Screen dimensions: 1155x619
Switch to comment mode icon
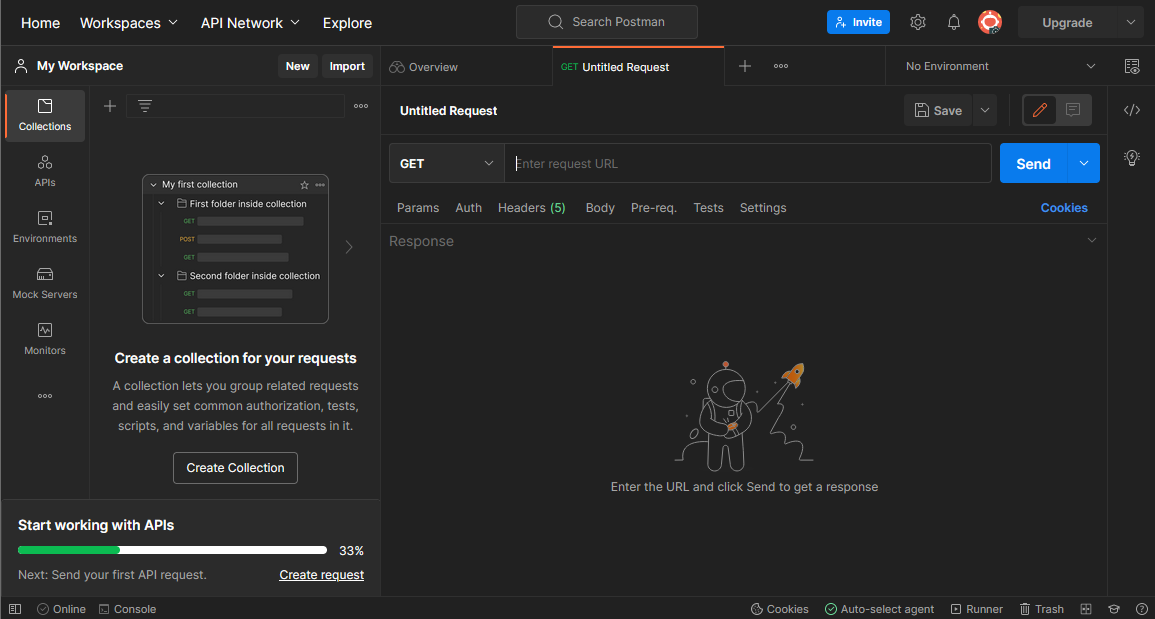point(1073,110)
